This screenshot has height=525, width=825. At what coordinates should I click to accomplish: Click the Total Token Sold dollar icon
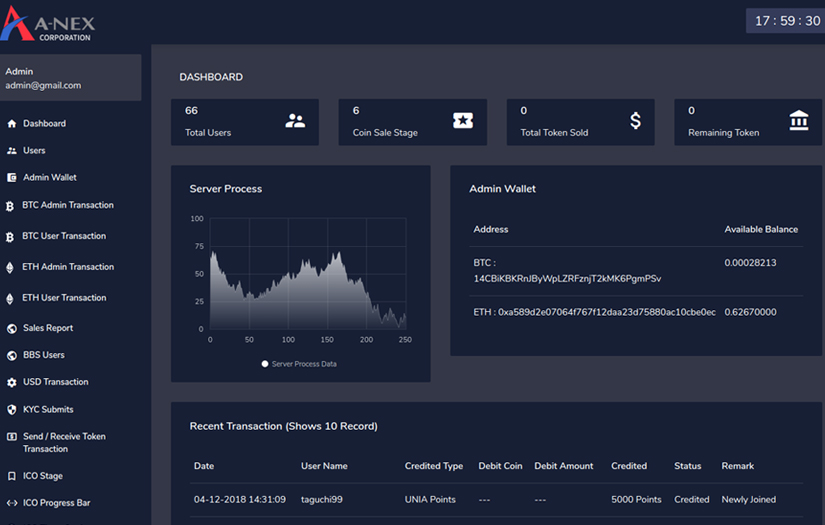point(636,121)
